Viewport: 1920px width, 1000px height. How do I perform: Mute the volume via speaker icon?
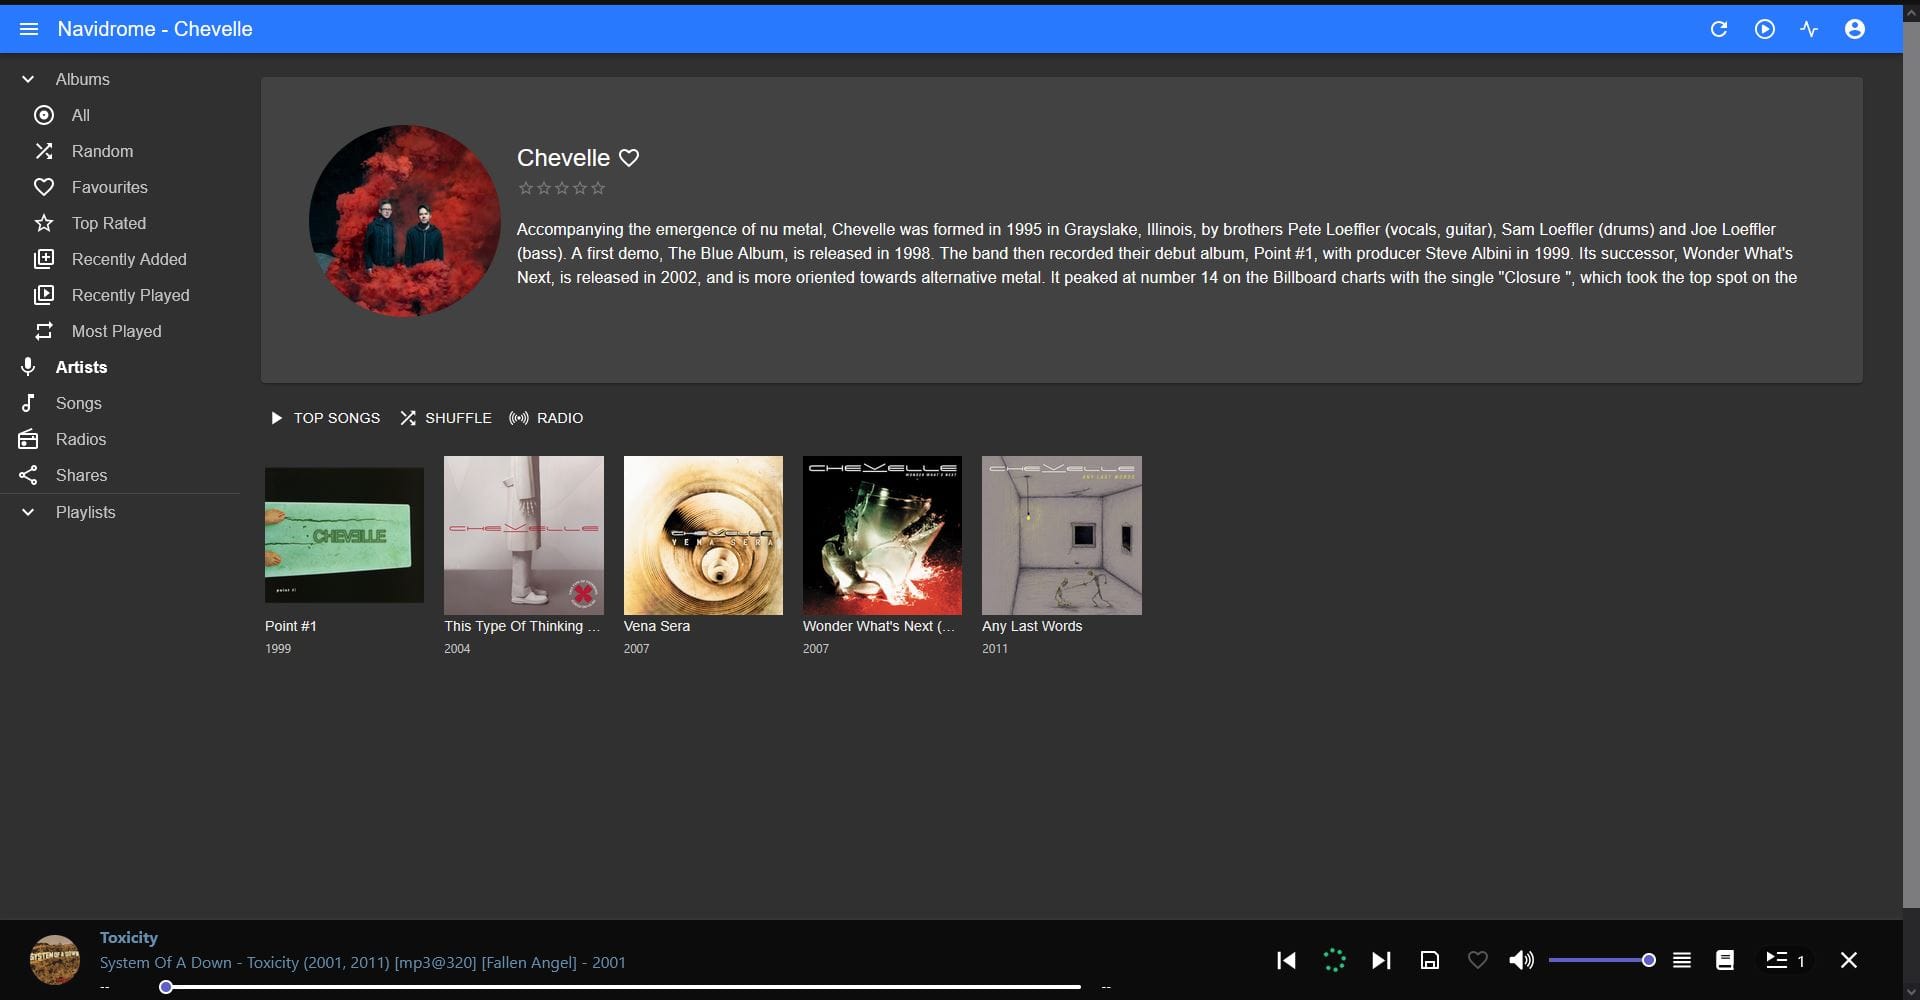[x=1521, y=960]
